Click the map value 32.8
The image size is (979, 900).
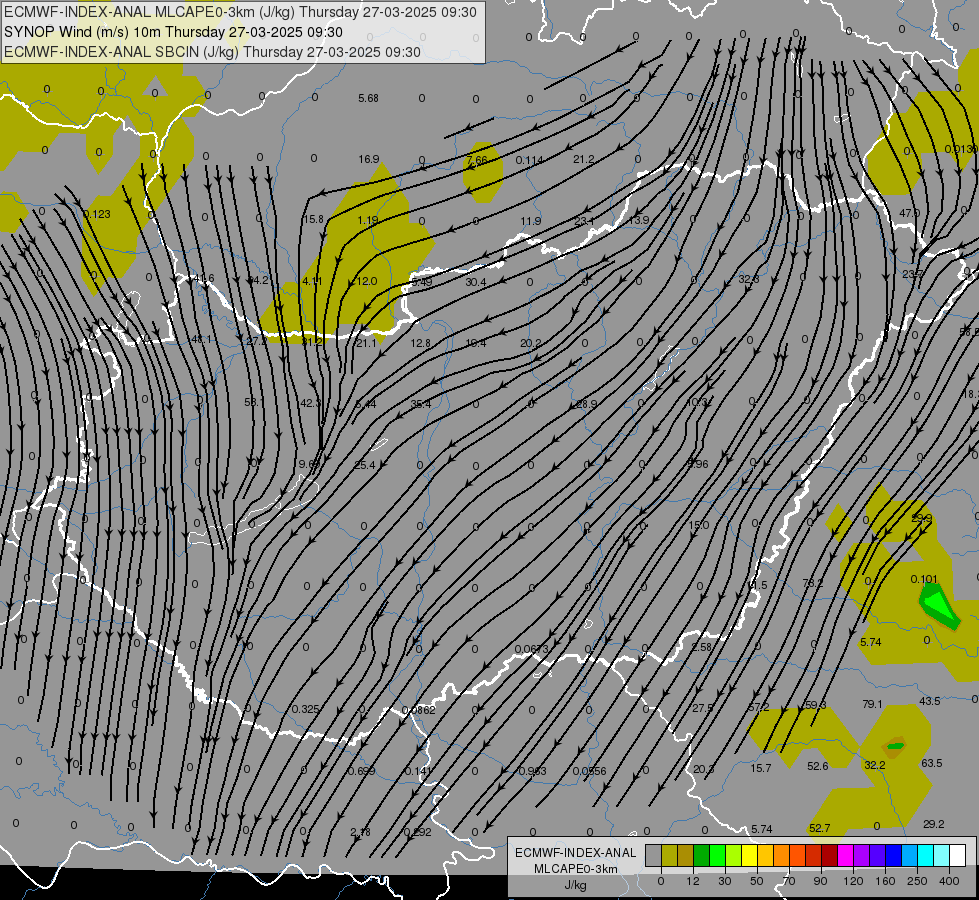[749, 279]
